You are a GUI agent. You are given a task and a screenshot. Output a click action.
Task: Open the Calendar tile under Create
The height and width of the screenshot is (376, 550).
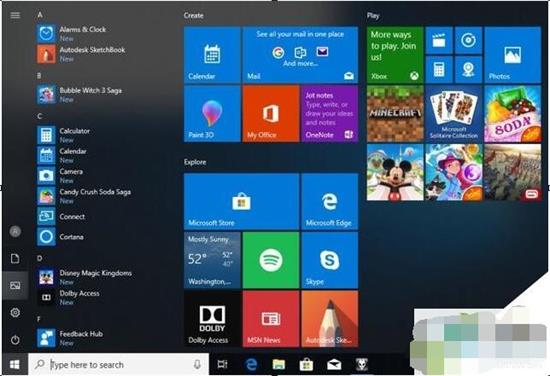point(212,55)
